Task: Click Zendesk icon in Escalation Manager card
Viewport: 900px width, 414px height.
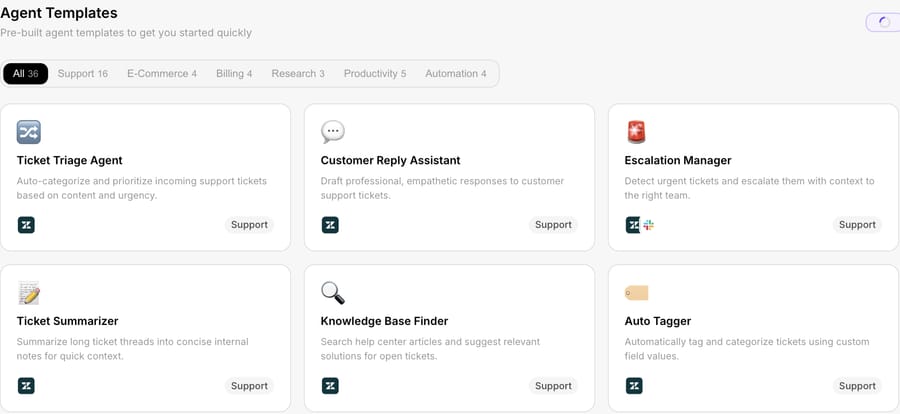Action: pos(633,225)
